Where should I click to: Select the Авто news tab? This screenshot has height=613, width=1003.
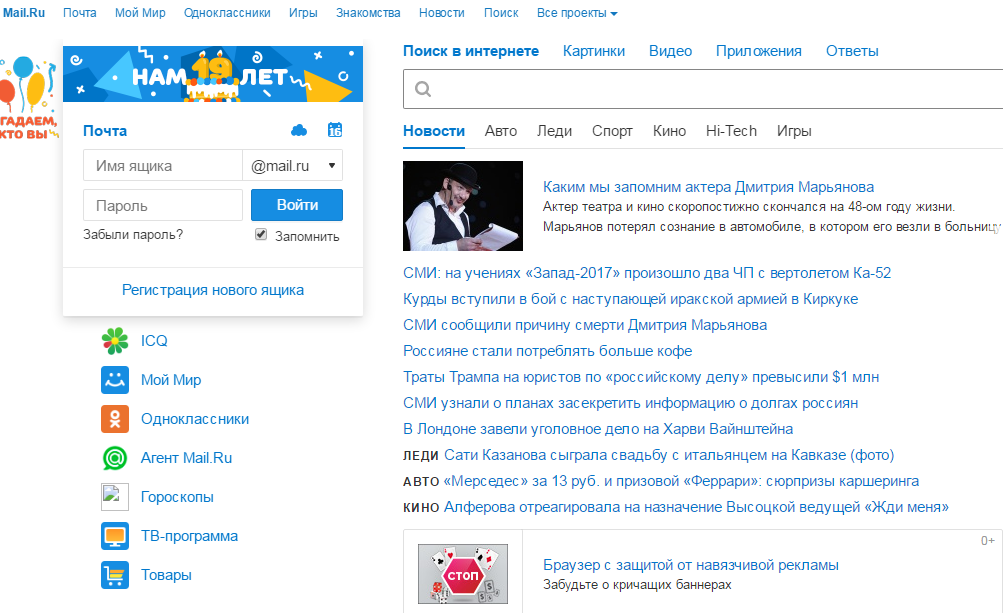click(x=501, y=131)
